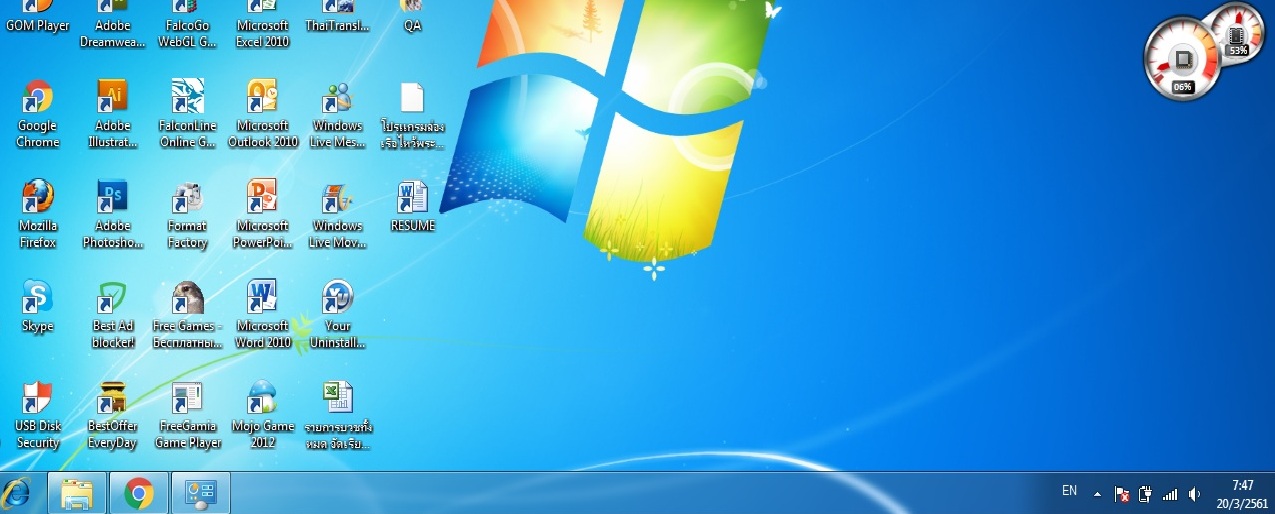The width and height of the screenshot is (1275, 514).
Task: Open the RESUME Word document
Action: point(412,197)
